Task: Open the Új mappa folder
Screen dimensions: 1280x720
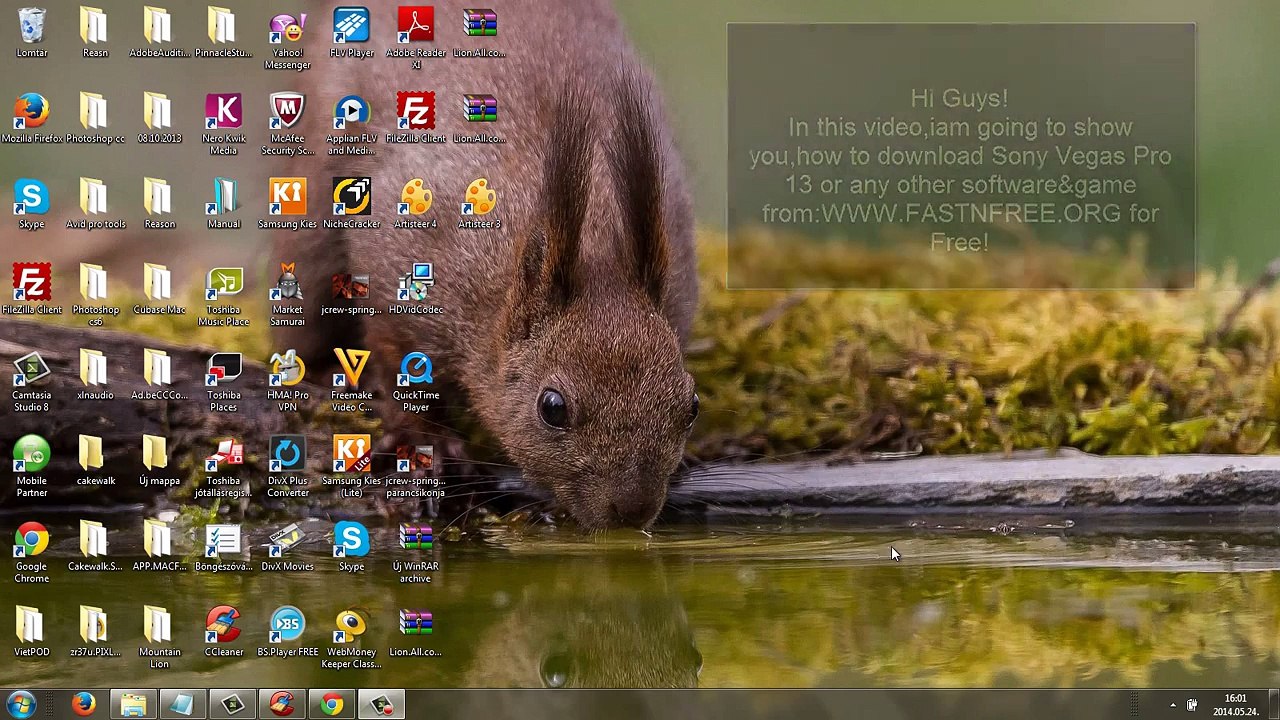Action: pyautogui.click(x=159, y=461)
